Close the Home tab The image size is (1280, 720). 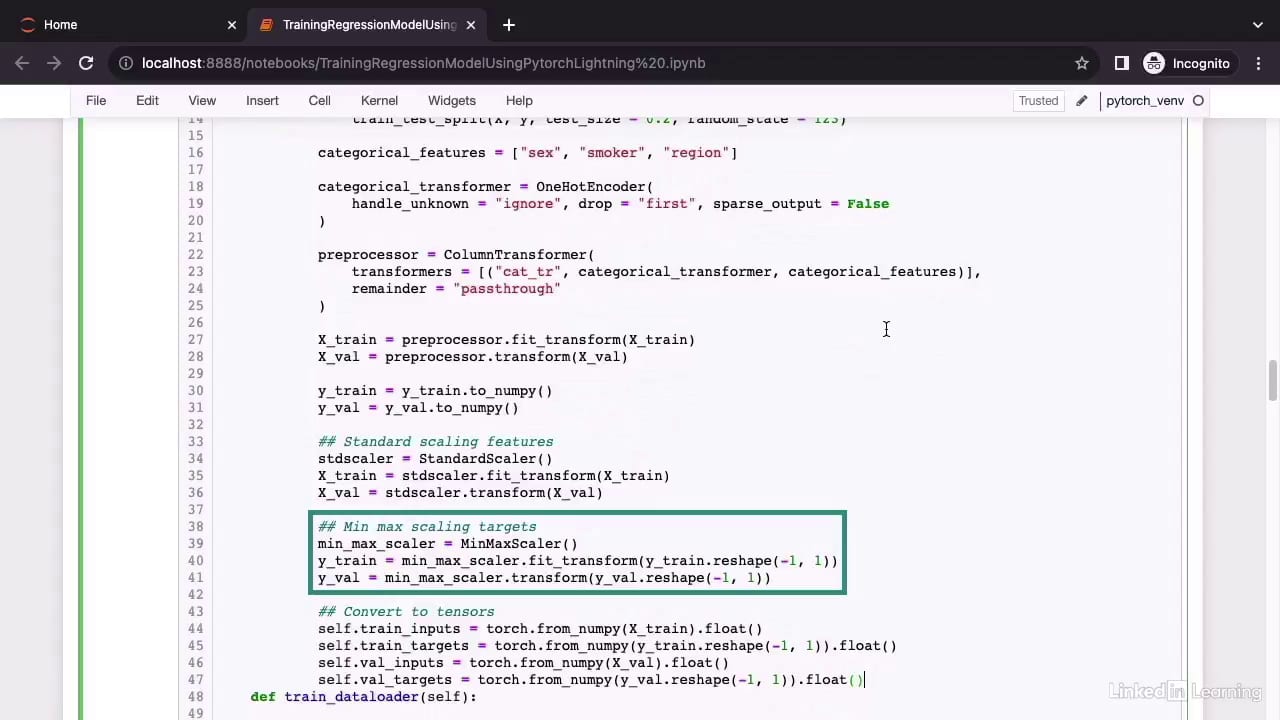pyautogui.click(x=231, y=24)
